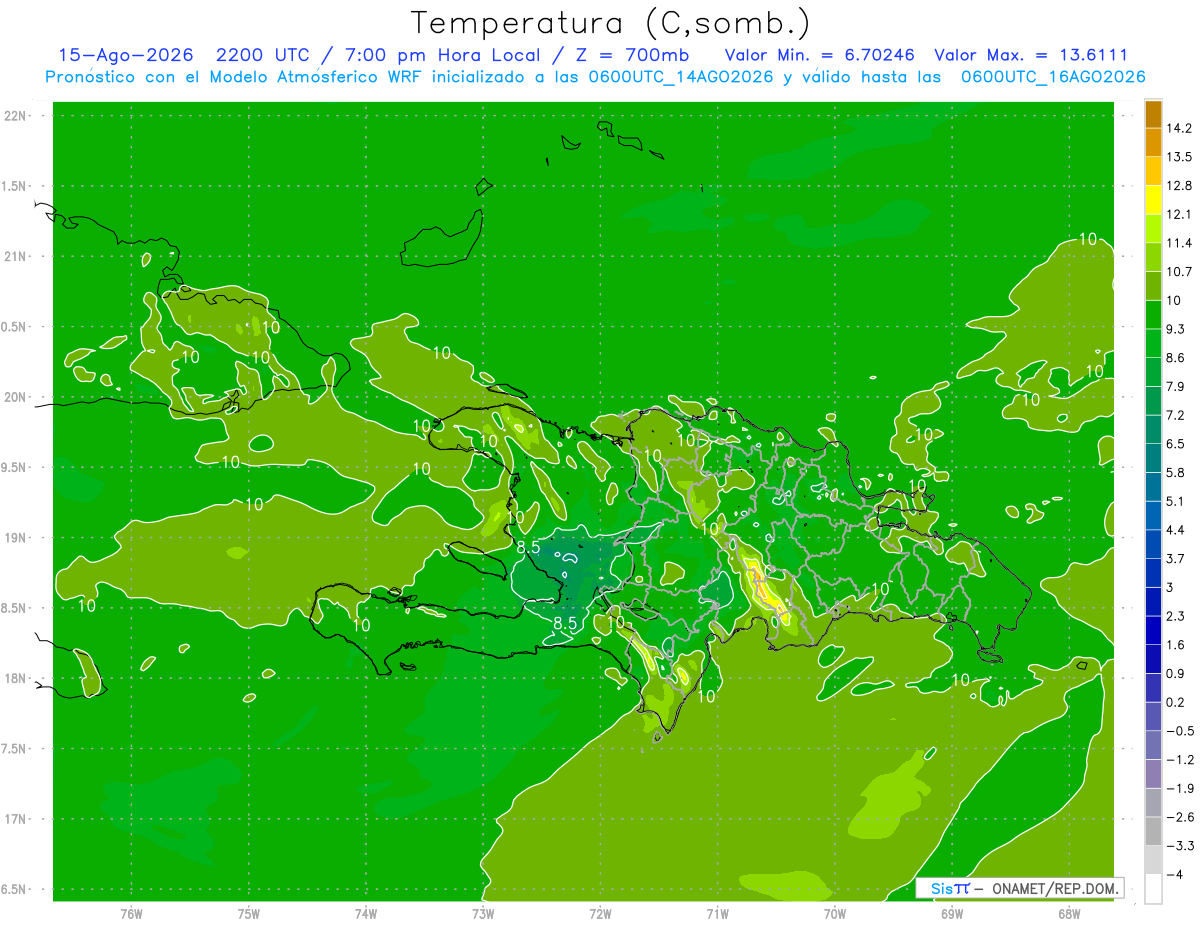The width and height of the screenshot is (1200, 927).
Task: Pick the gold swatch between 12.8 and 13.5
Action: coord(1153,171)
